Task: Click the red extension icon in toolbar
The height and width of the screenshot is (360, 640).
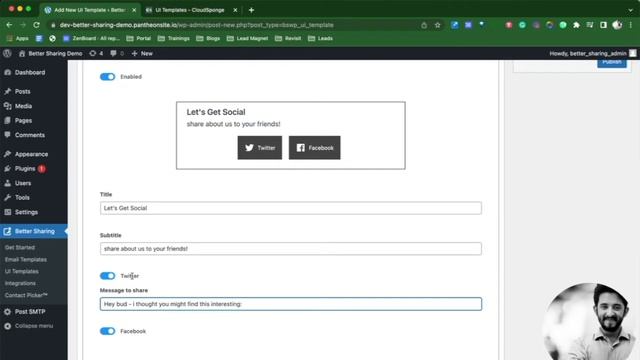Action: 509,25
